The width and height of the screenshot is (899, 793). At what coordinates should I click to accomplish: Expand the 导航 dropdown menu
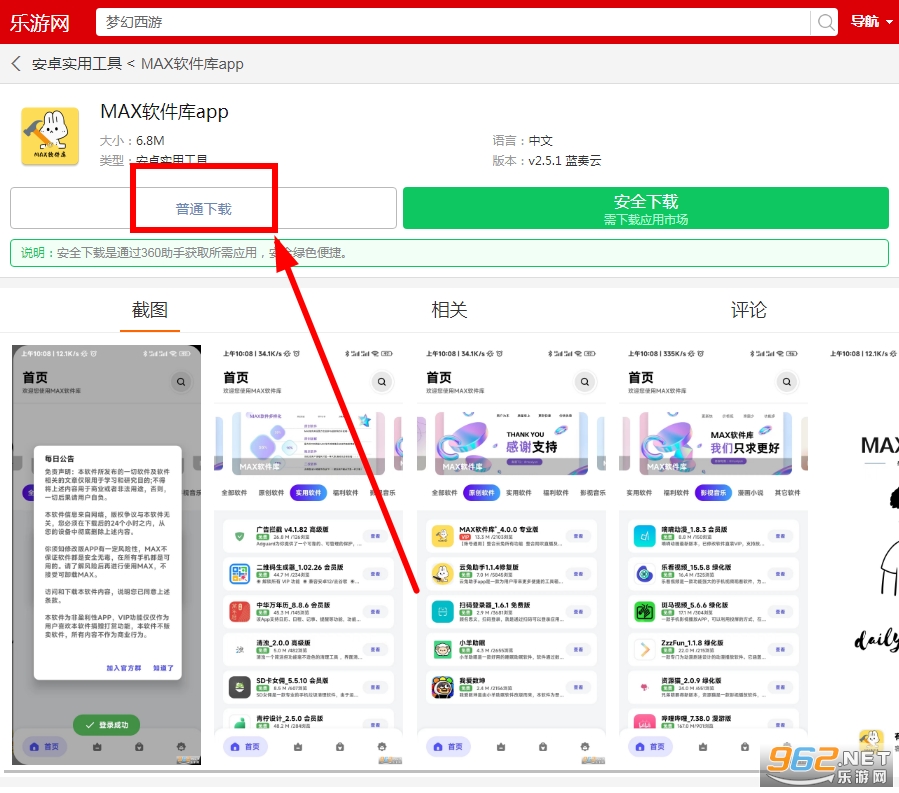click(x=871, y=22)
